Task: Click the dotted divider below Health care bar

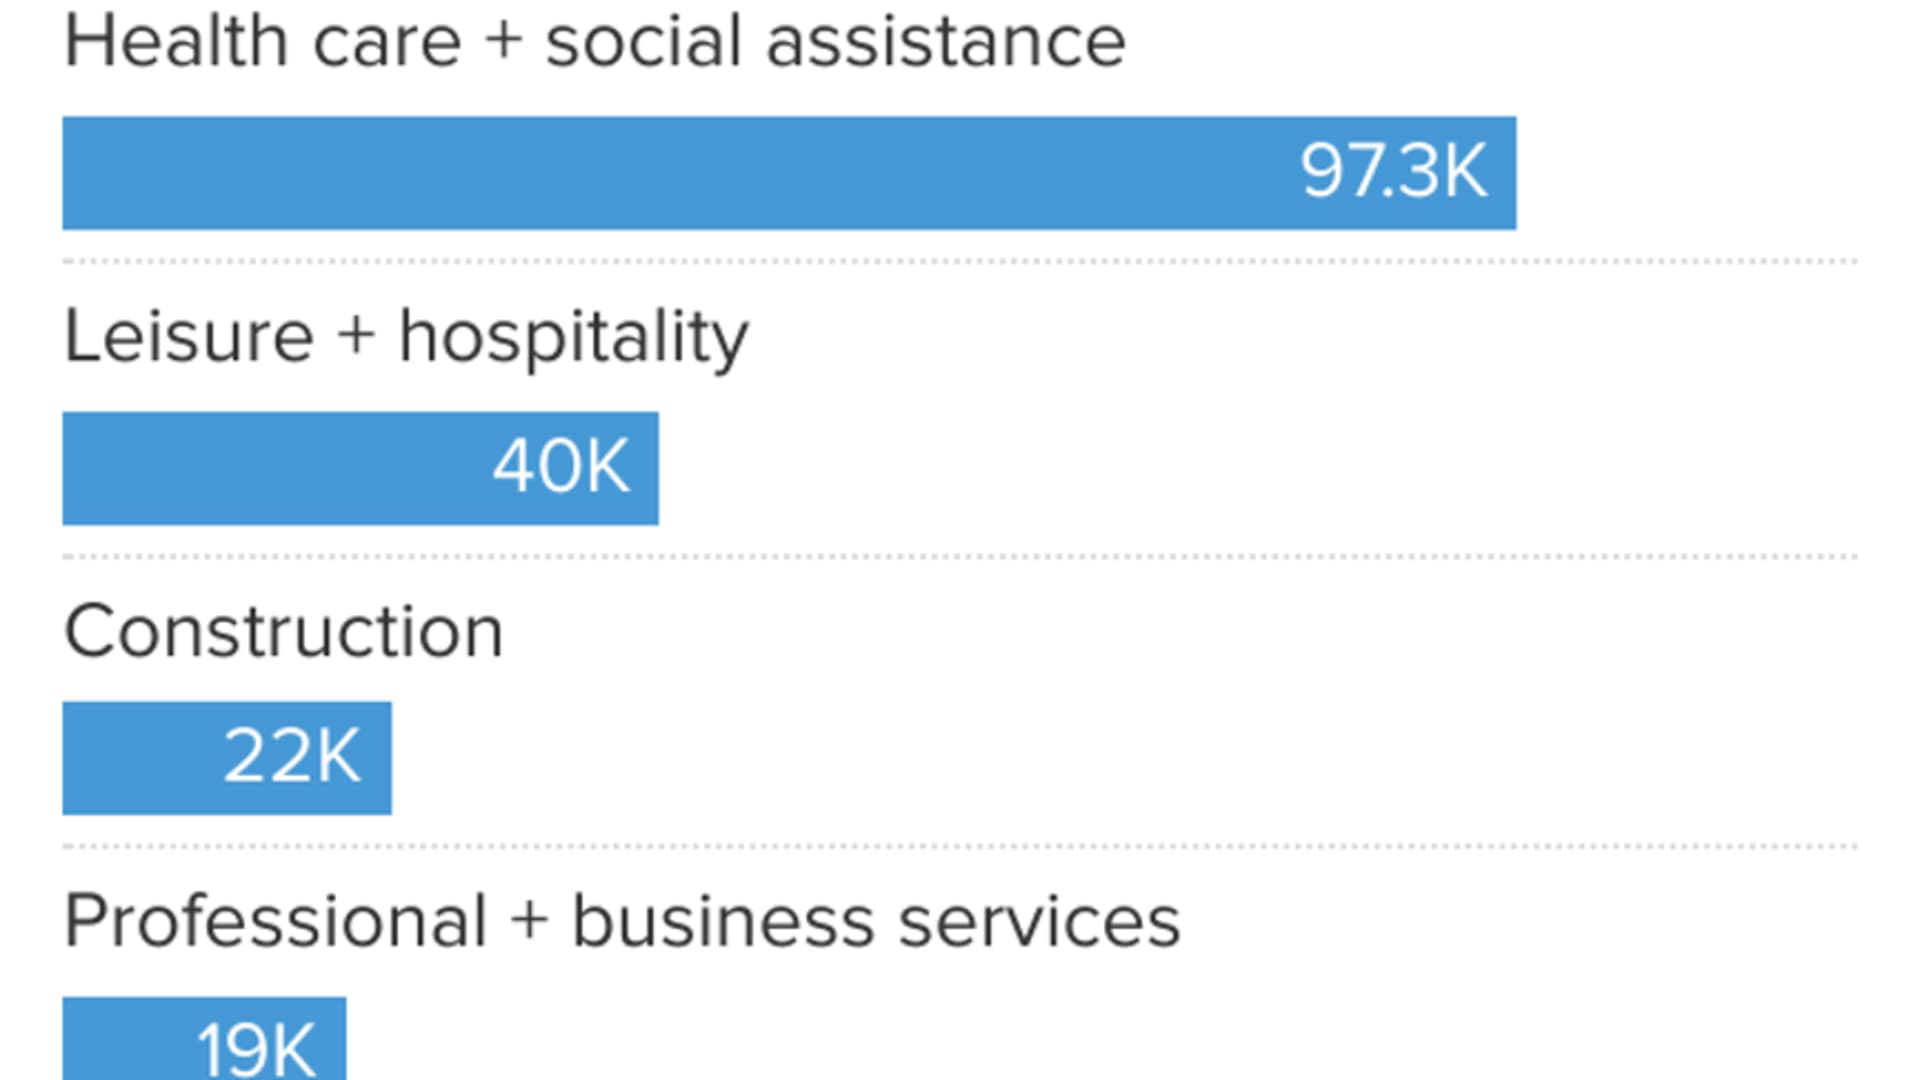Action: pos(960,262)
